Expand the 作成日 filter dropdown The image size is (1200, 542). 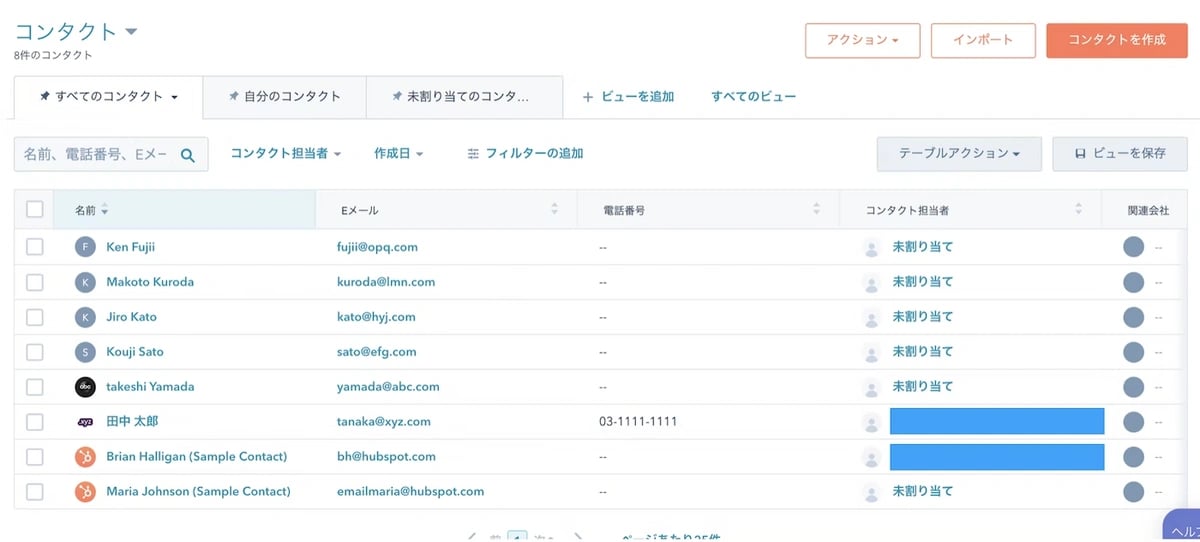click(399, 154)
